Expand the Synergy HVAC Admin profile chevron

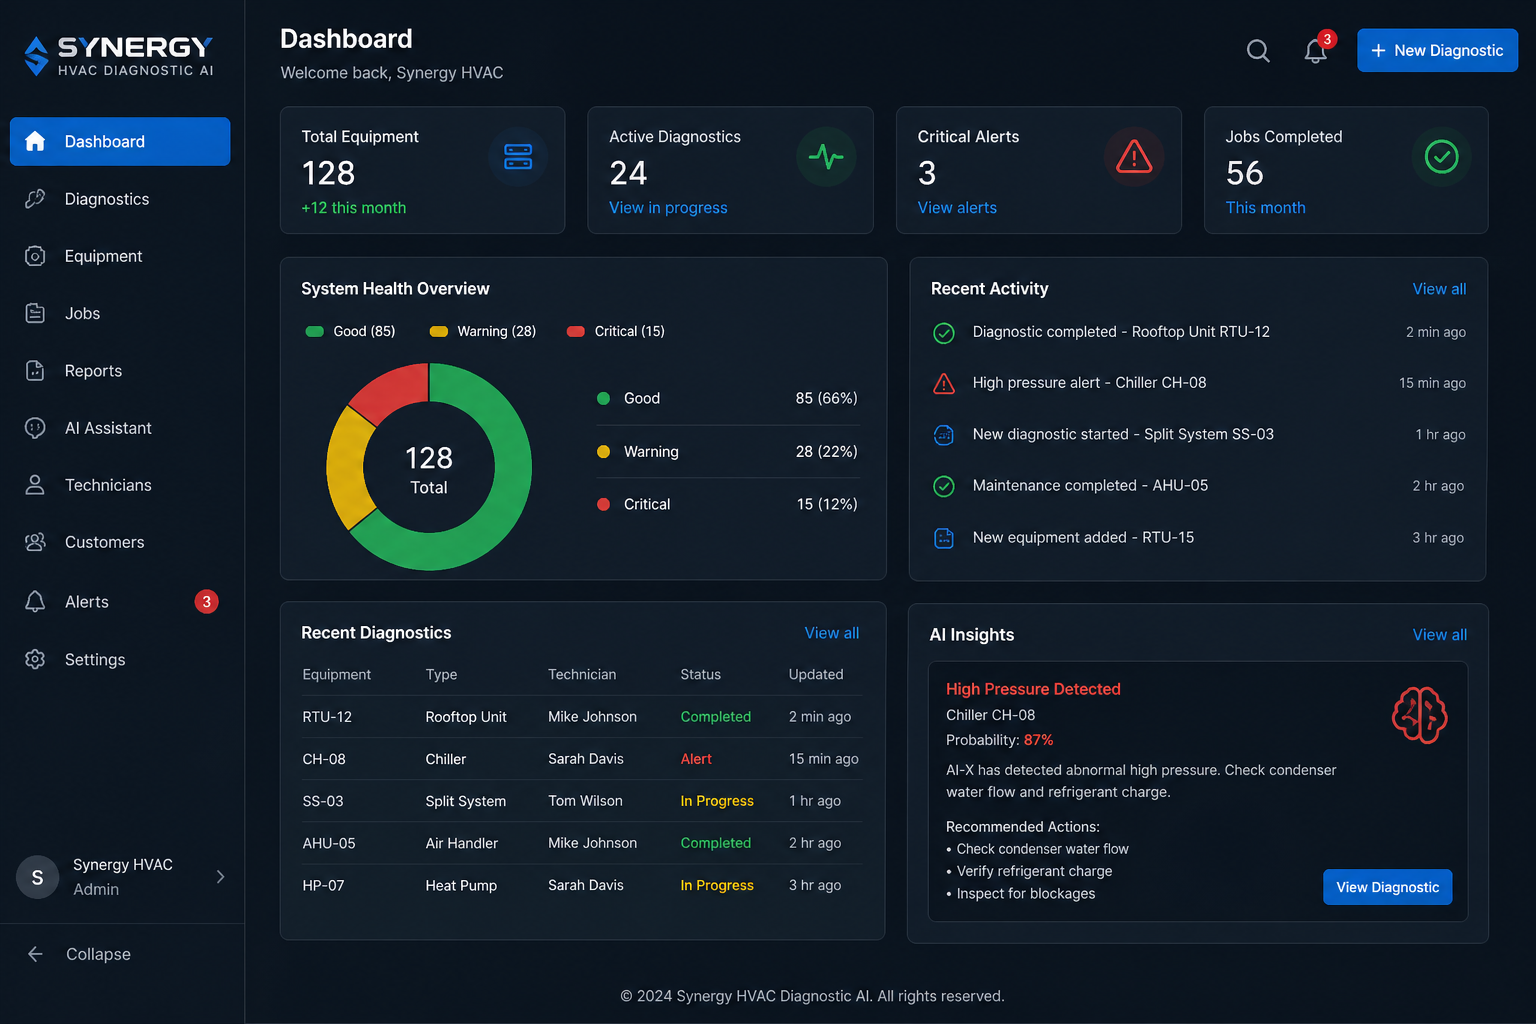220,877
